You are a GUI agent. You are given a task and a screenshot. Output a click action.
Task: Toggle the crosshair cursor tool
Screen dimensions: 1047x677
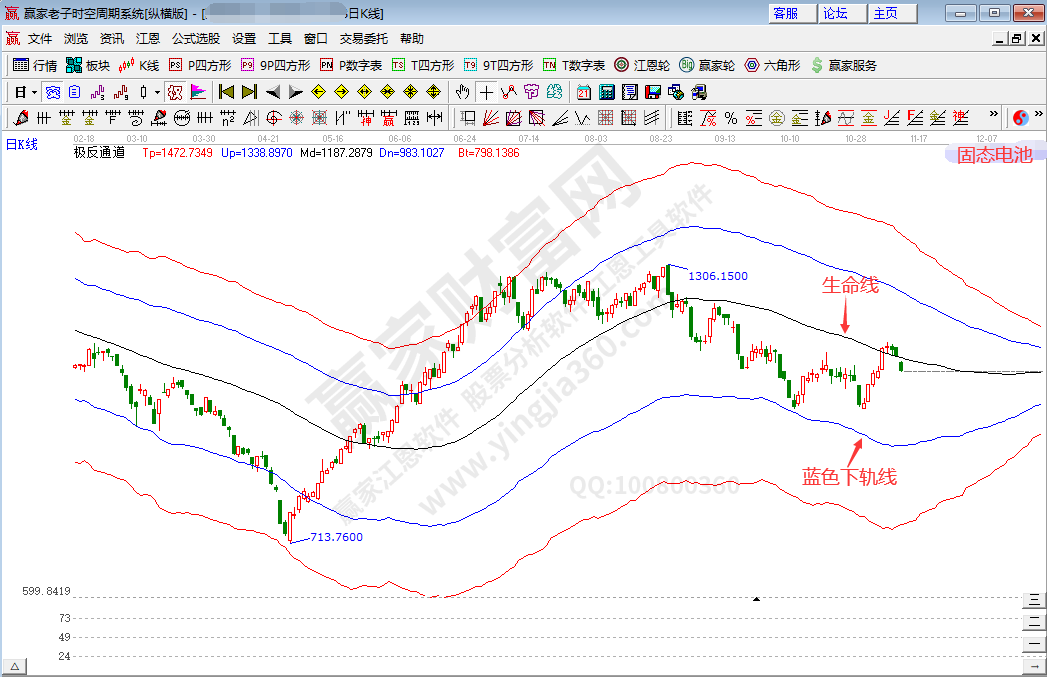click(x=486, y=92)
